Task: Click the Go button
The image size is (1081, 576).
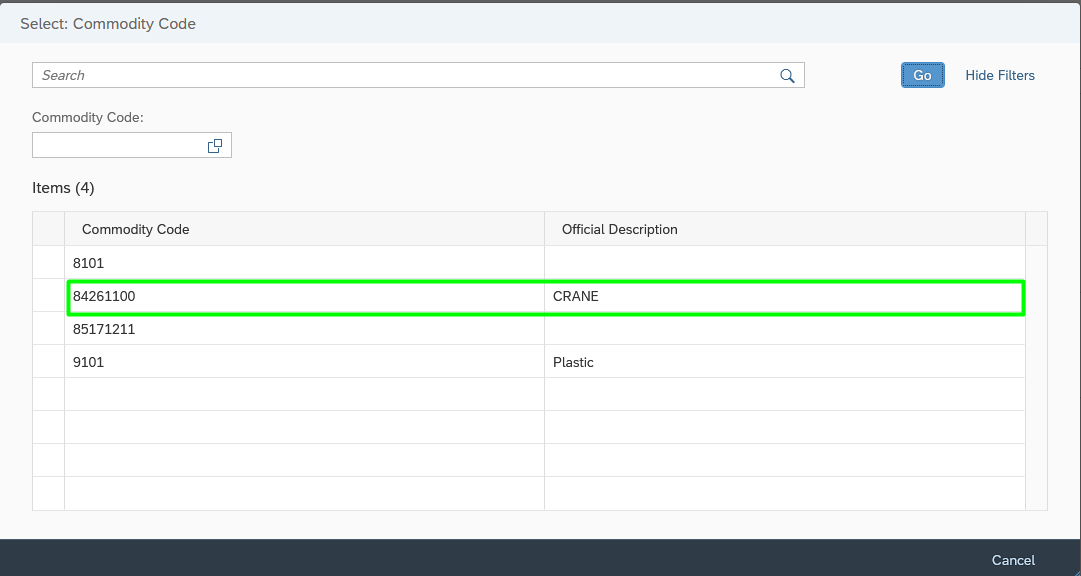Action: [x=922, y=75]
